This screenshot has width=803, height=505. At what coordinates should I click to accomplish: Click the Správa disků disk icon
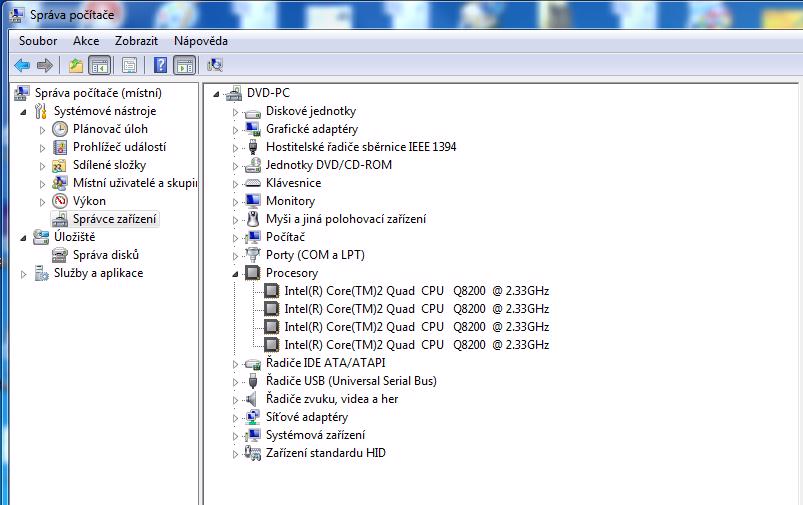pos(60,255)
